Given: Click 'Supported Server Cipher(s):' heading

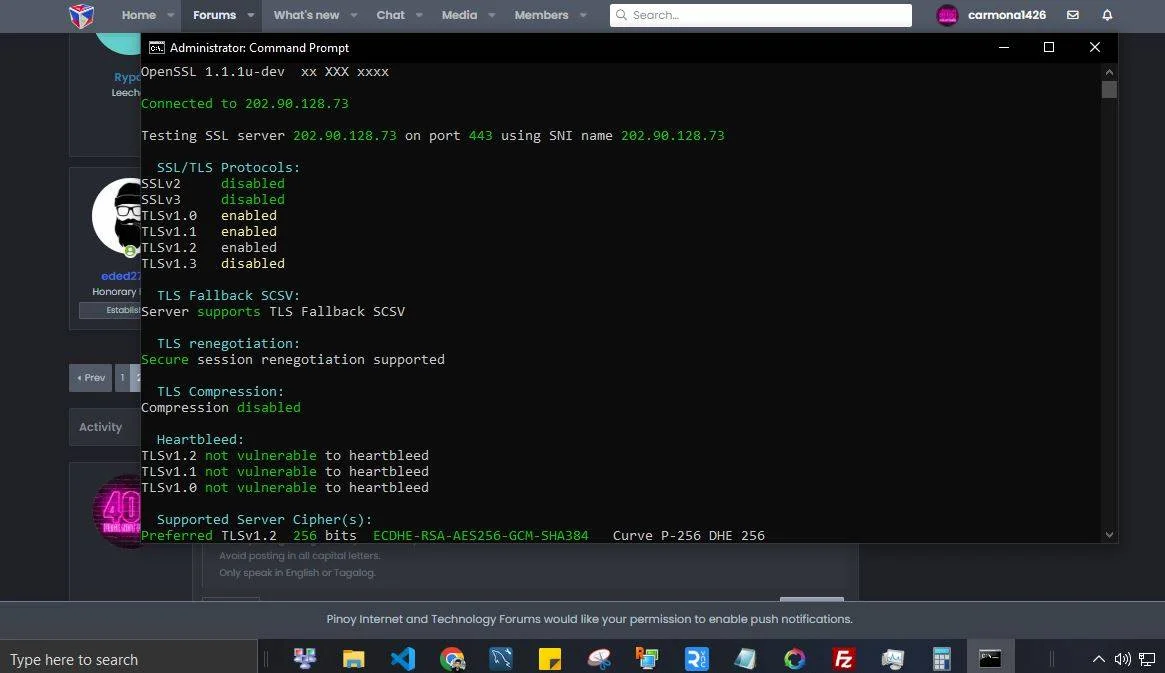Looking at the screenshot, I should (265, 519).
